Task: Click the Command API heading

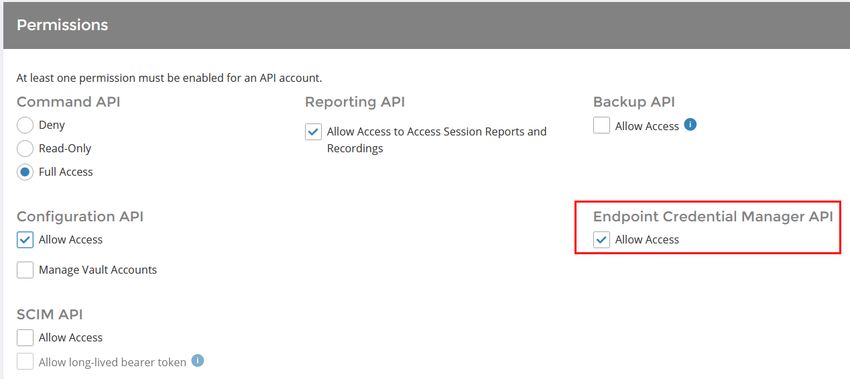Action: pos(68,102)
